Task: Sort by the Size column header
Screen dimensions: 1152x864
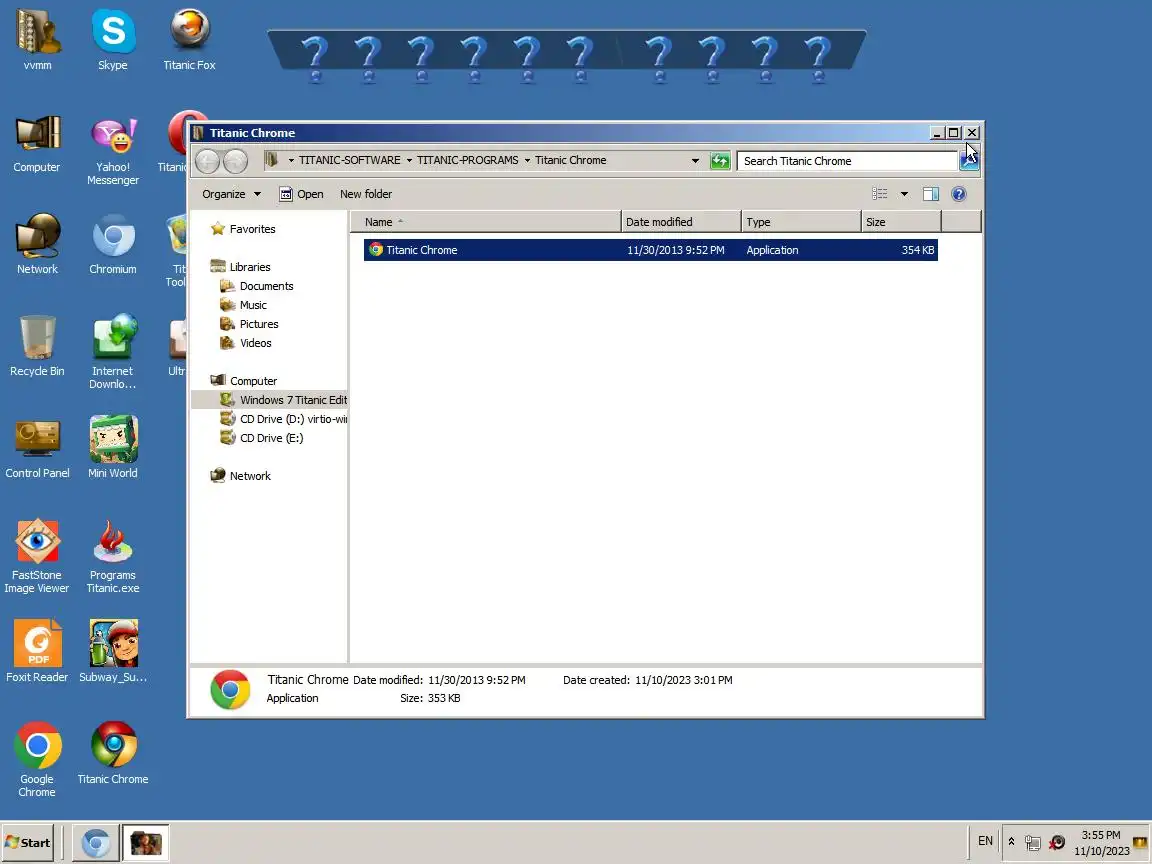Action: click(x=901, y=222)
